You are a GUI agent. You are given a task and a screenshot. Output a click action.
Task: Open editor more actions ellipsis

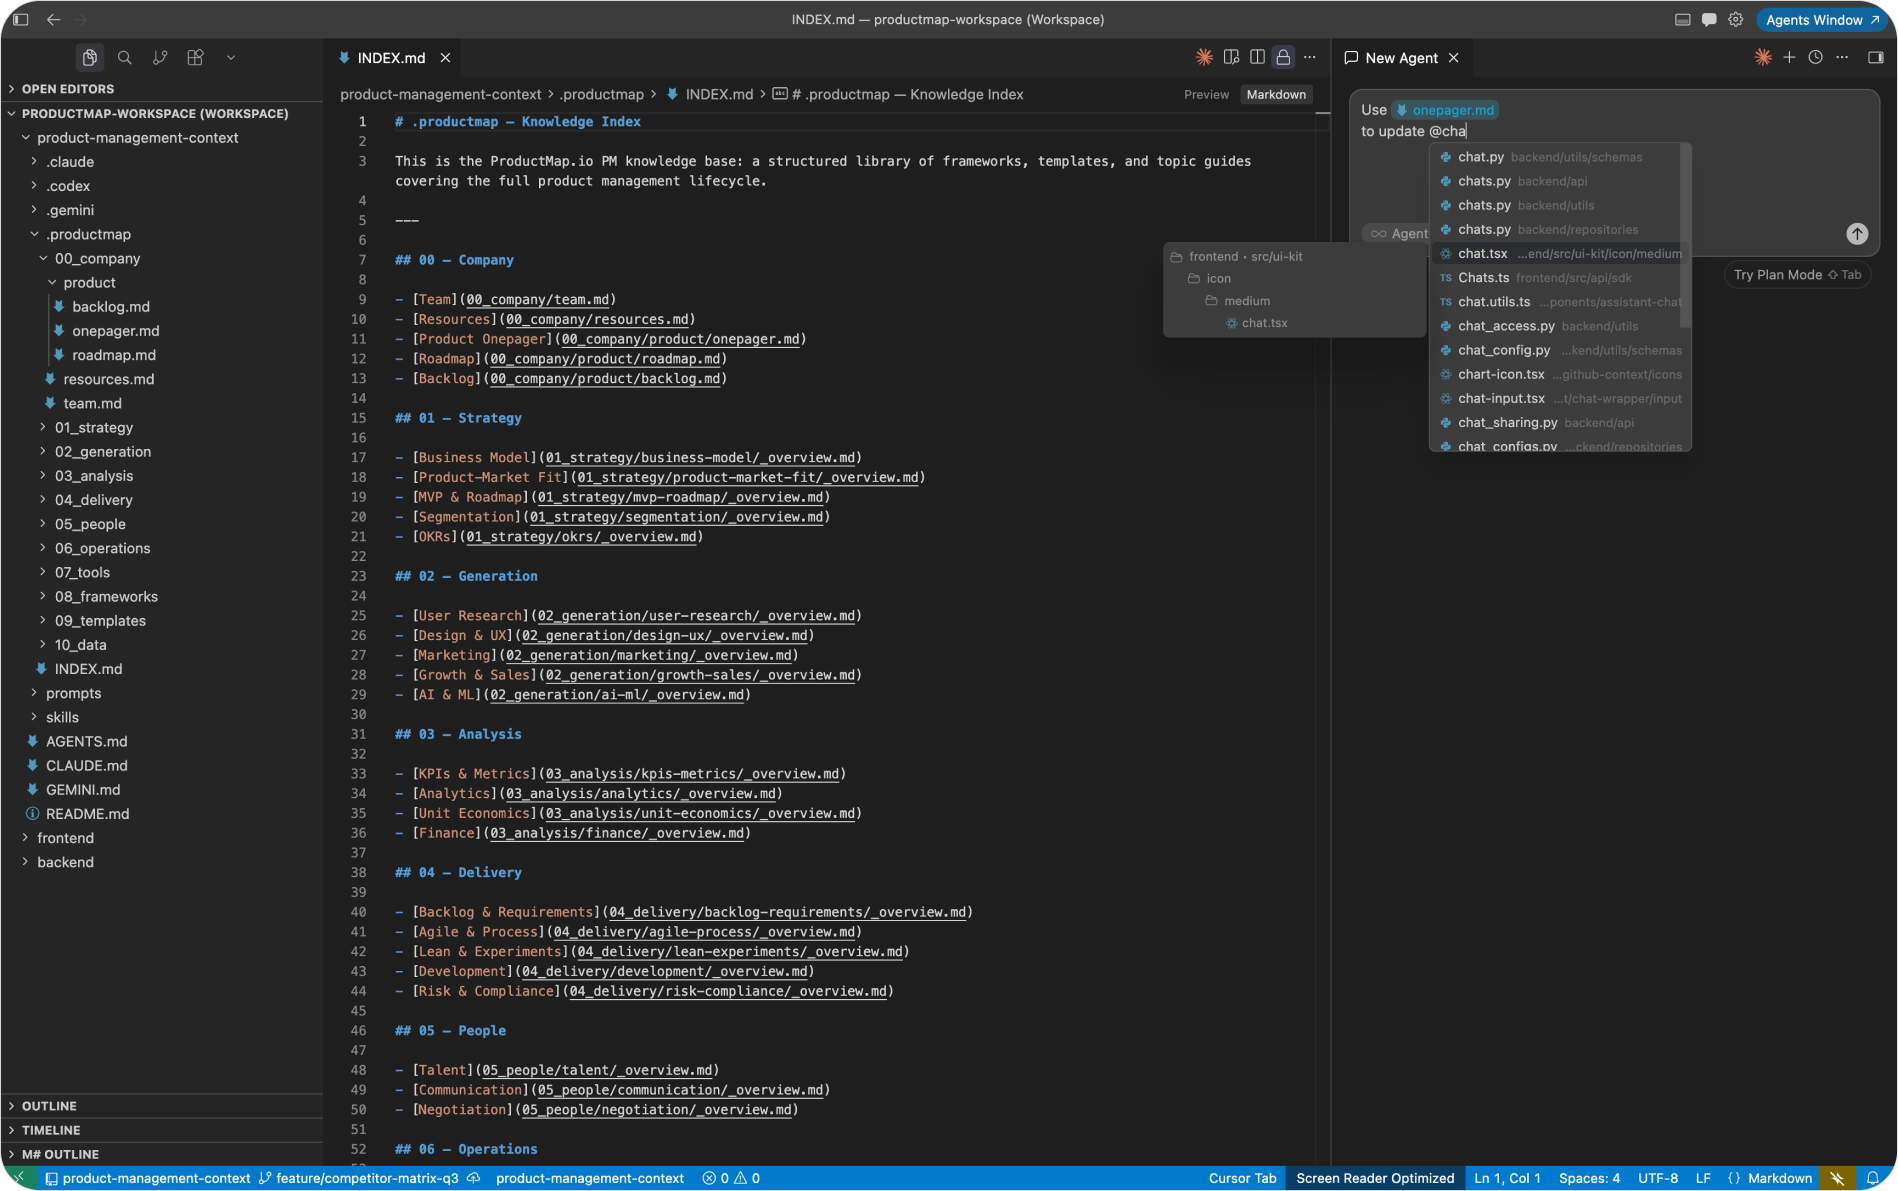(x=1310, y=57)
